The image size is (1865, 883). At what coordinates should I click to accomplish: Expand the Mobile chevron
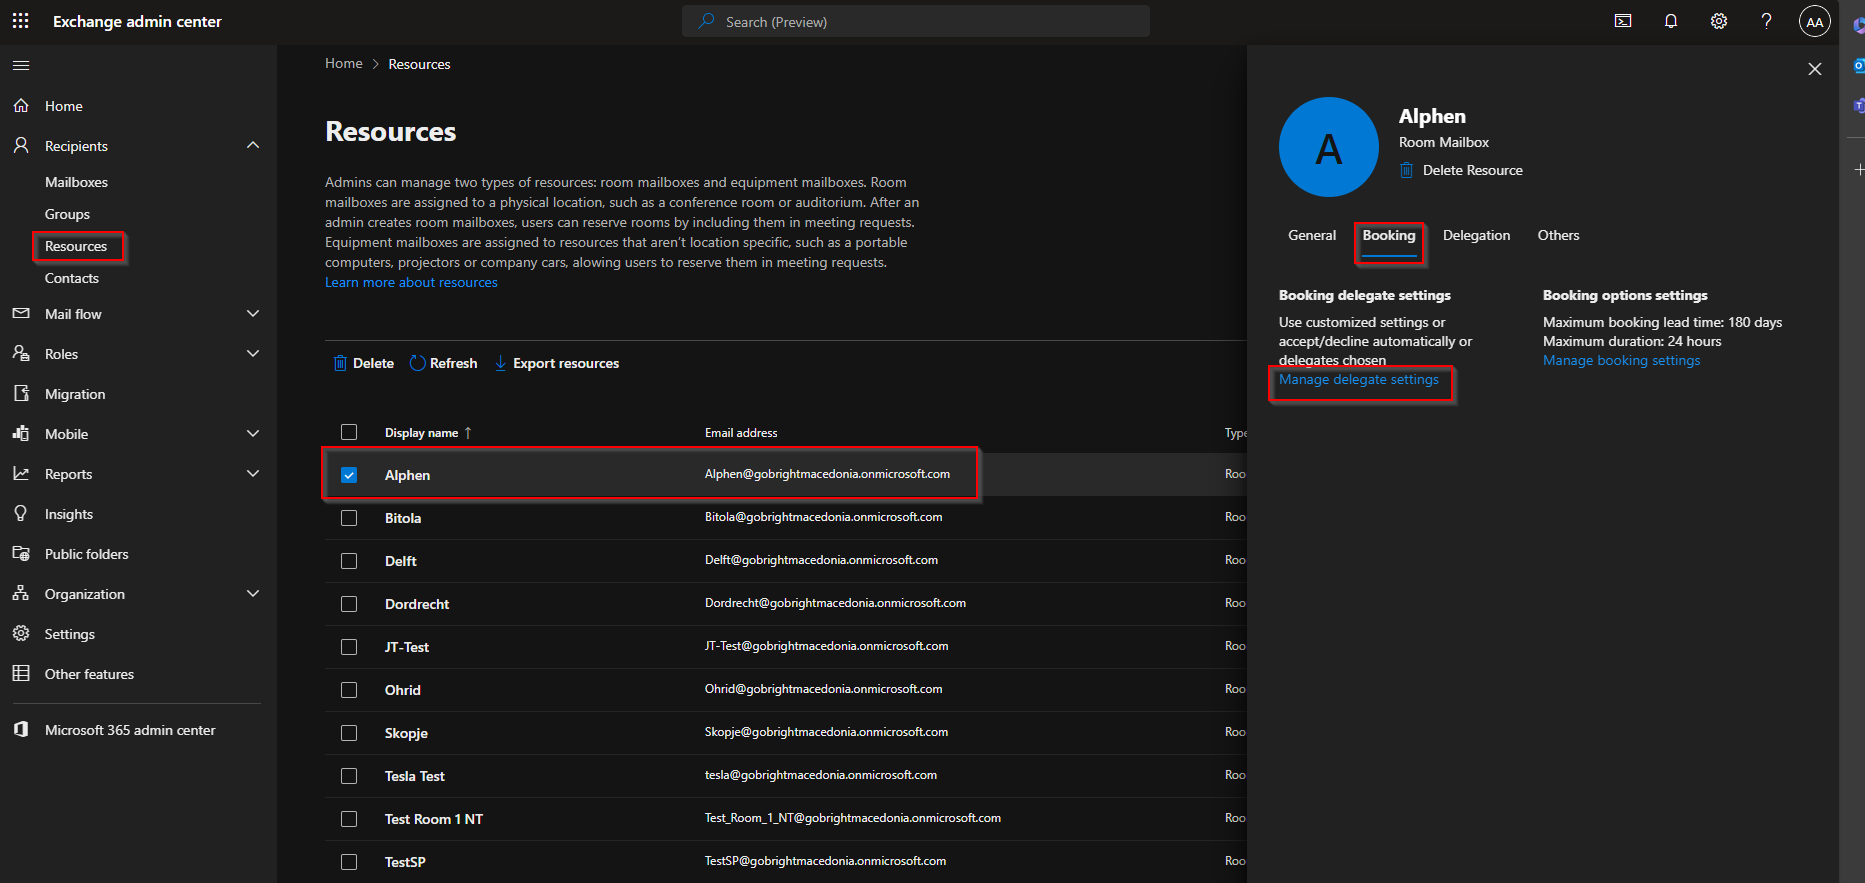(x=253, y=433)
